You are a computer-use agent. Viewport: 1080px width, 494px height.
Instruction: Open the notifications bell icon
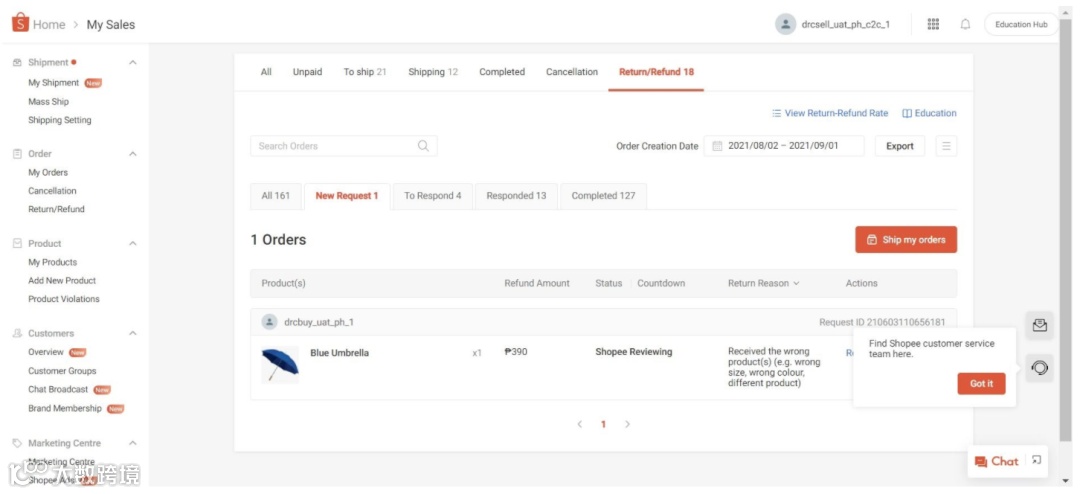click(966, 24)
